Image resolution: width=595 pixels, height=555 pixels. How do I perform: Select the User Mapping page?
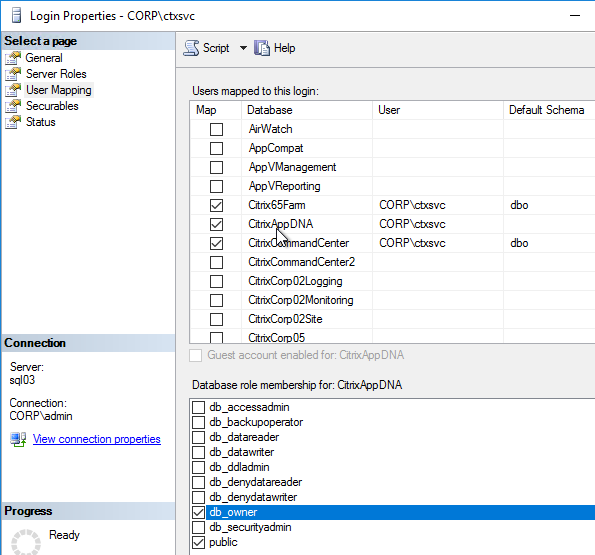59,90
